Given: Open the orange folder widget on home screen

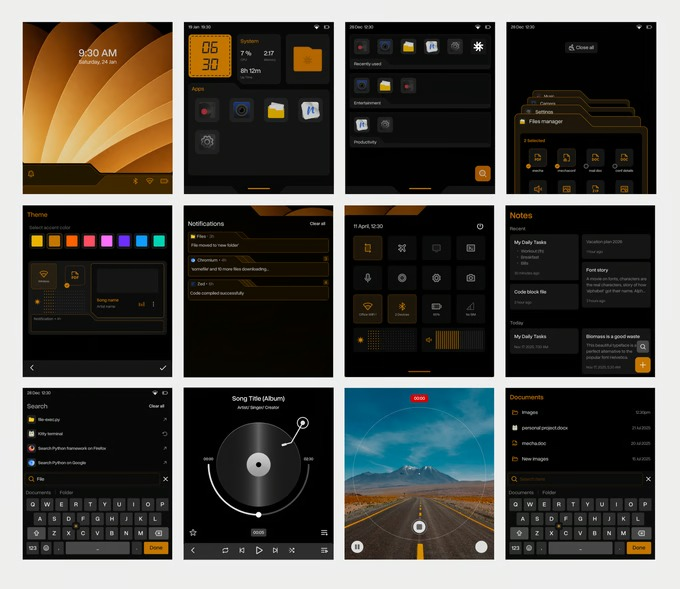Looking at the screenshot, I should pos(308,58).
